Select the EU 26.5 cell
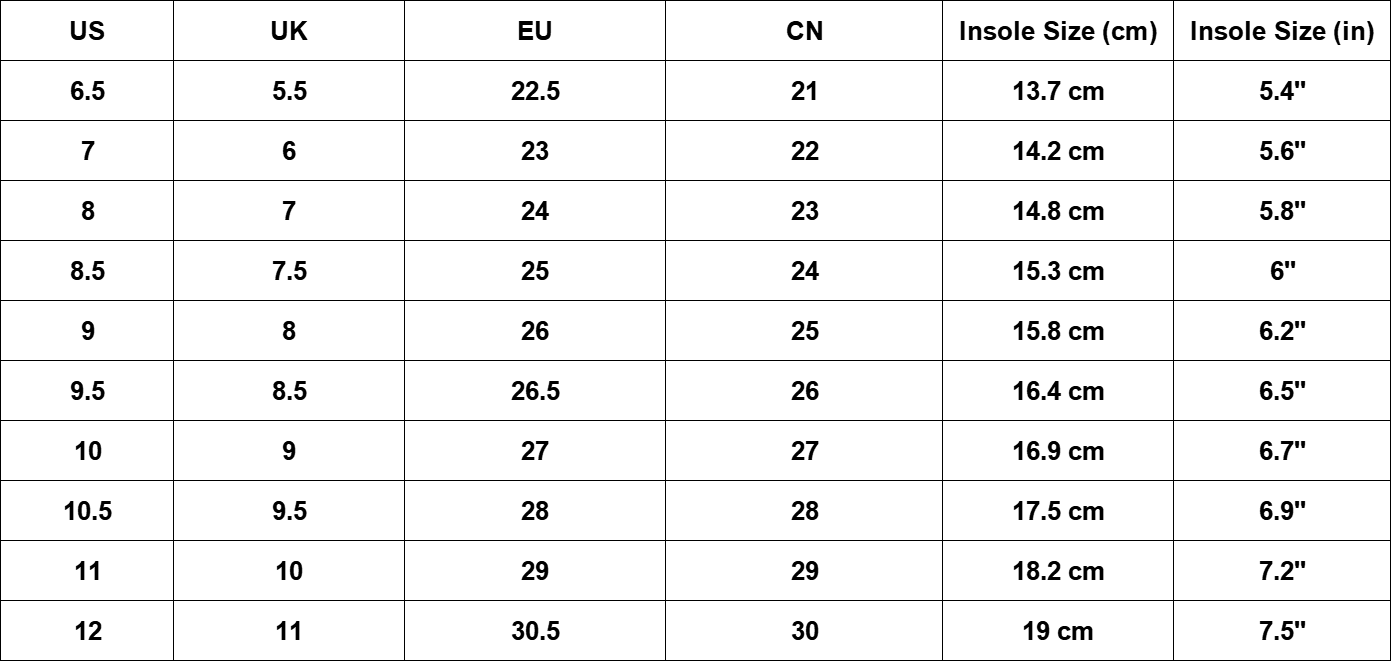1392x662 pixels. (x=535, y=391)
